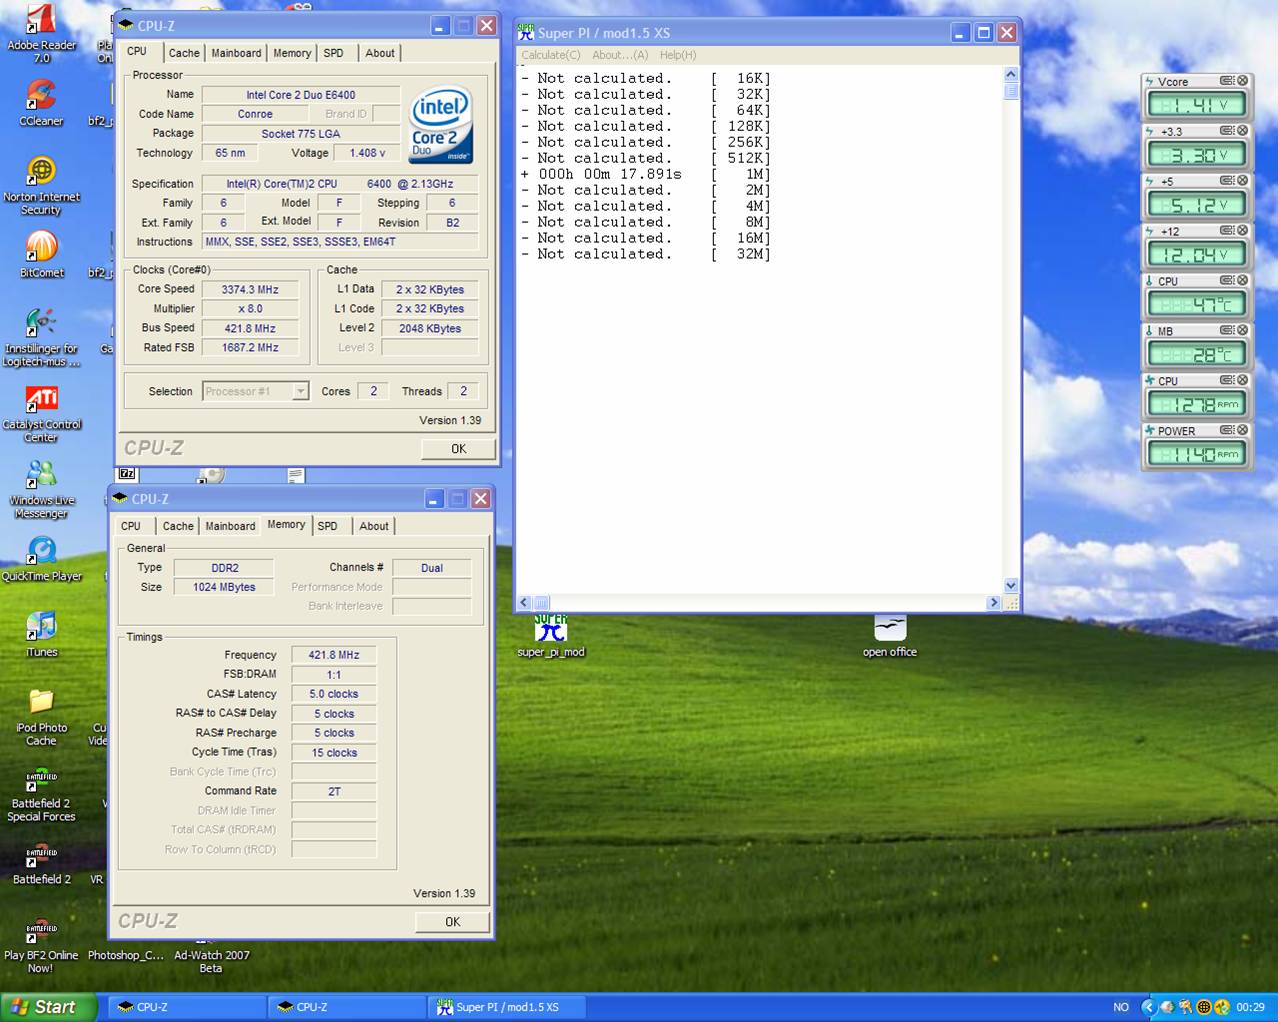Open Mainboard tab in bottom CPU-Z window
This screenshot has width=1278, height=1022.
pyautogui.click(x=230, y=526)
